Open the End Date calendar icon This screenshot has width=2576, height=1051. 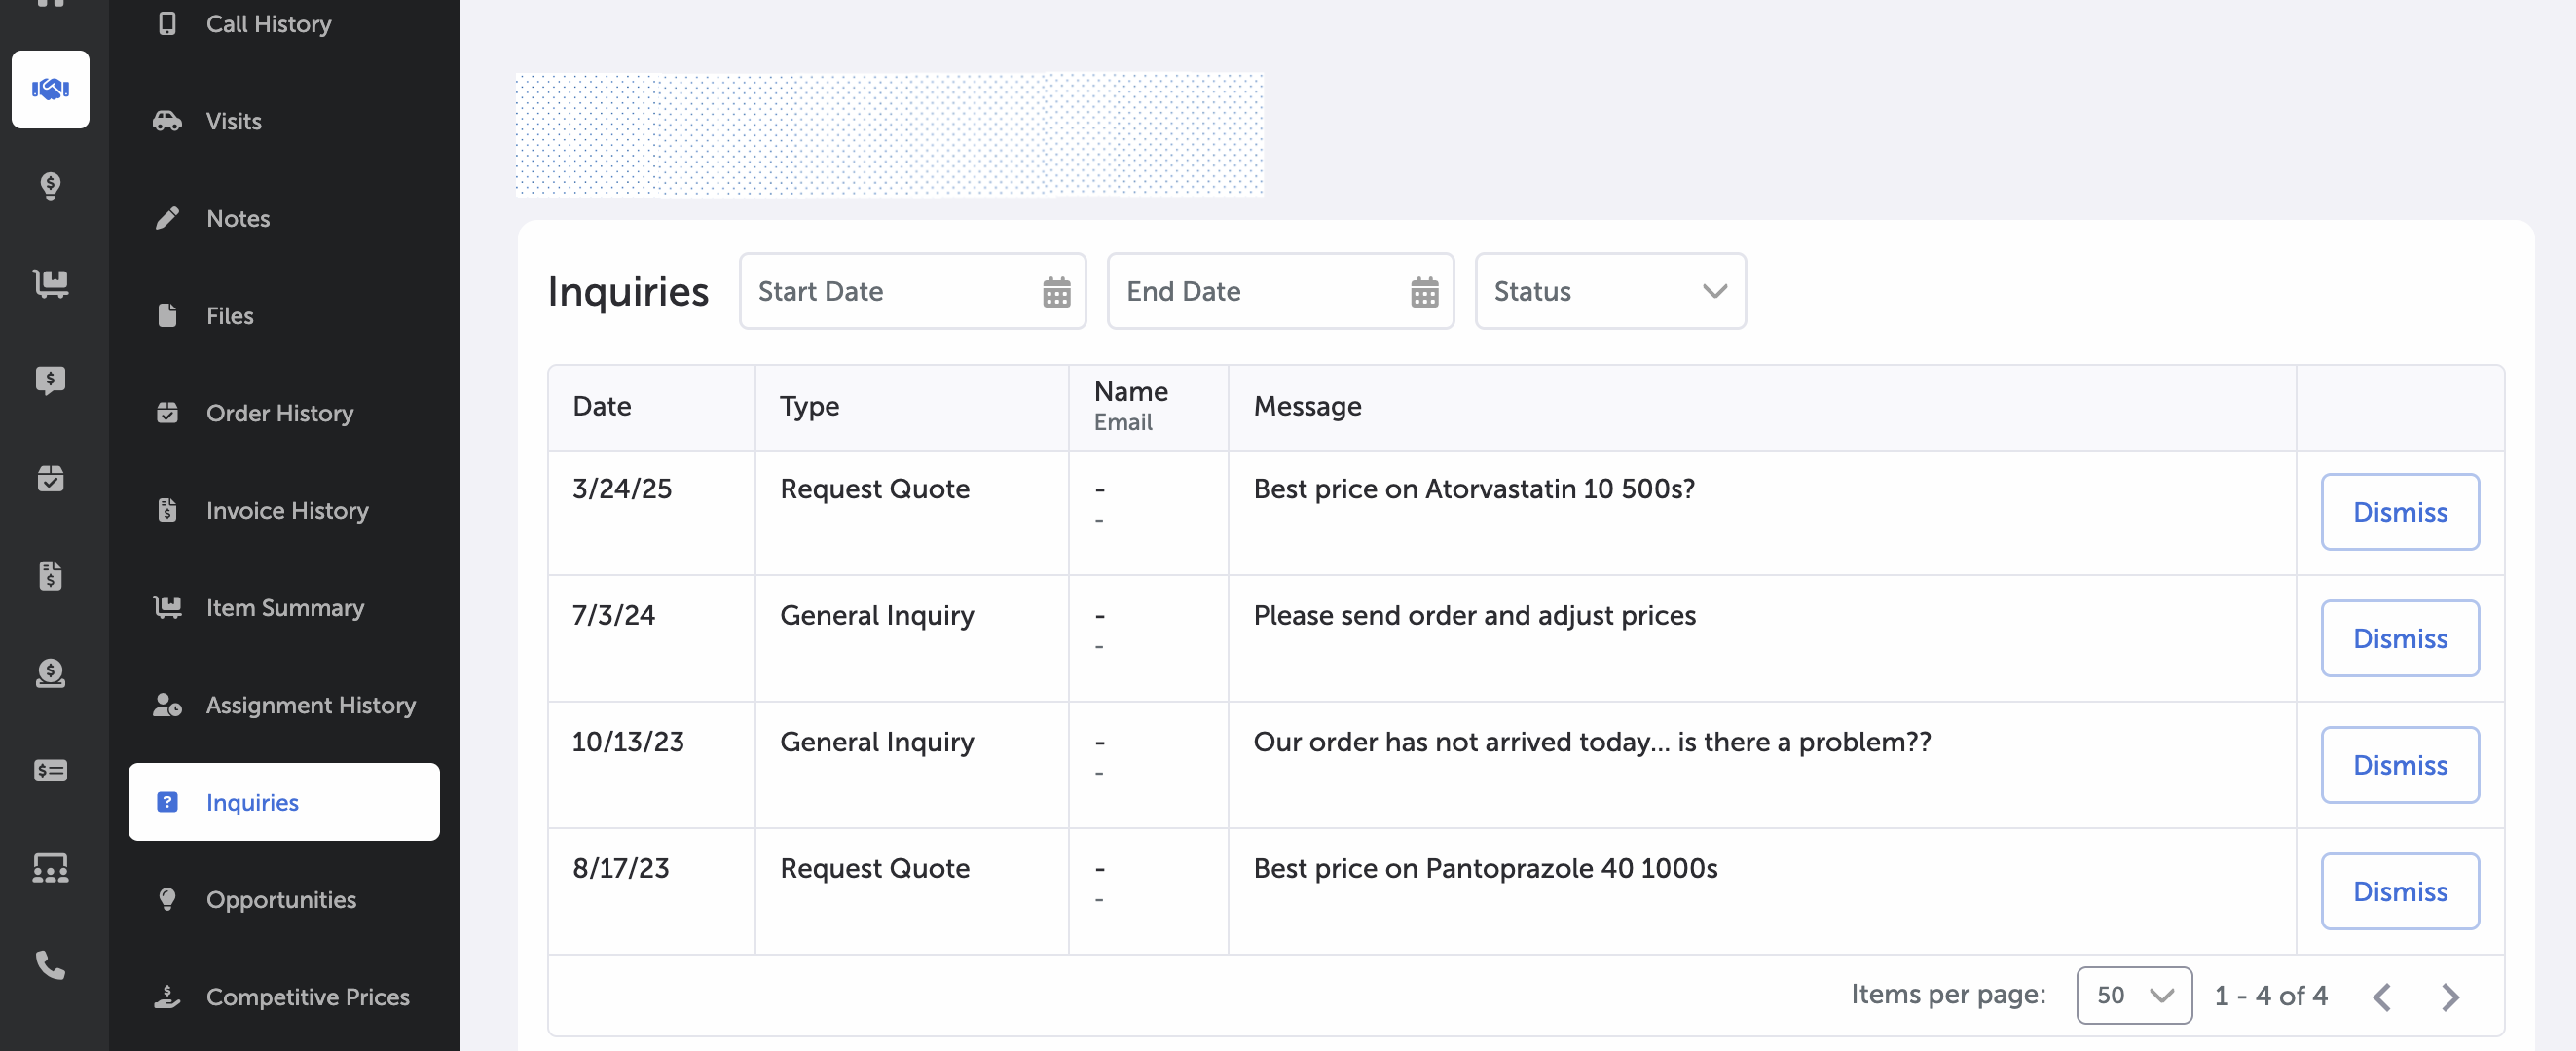(x=1424, y=292)
